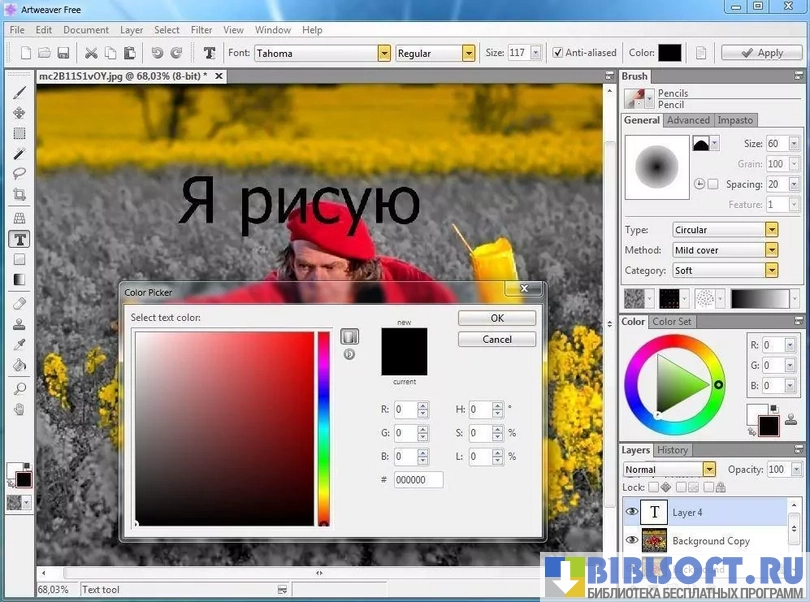Select the Paint Bucket fill tool

pyautogui.click(x=19, y=364)
